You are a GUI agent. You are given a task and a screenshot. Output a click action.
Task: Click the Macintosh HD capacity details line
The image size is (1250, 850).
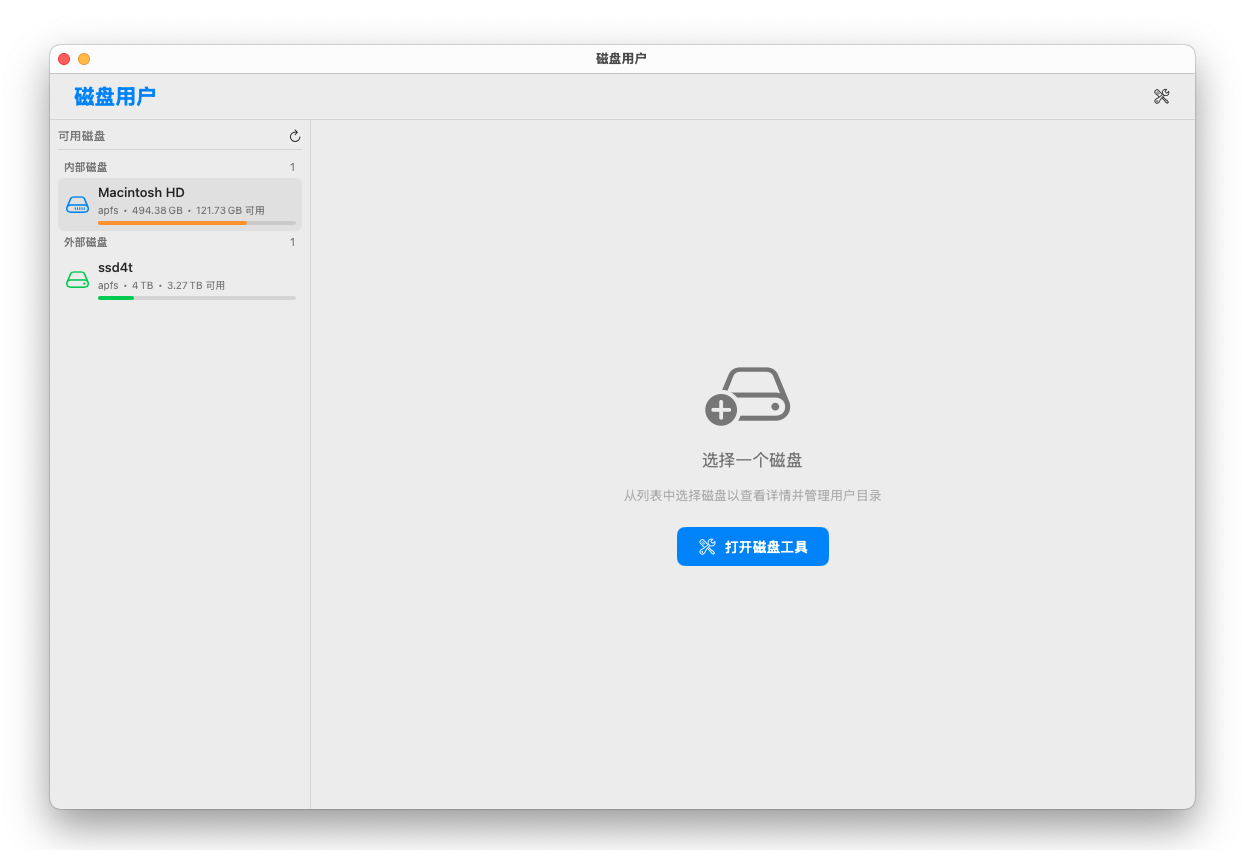[x=181, y=211]
